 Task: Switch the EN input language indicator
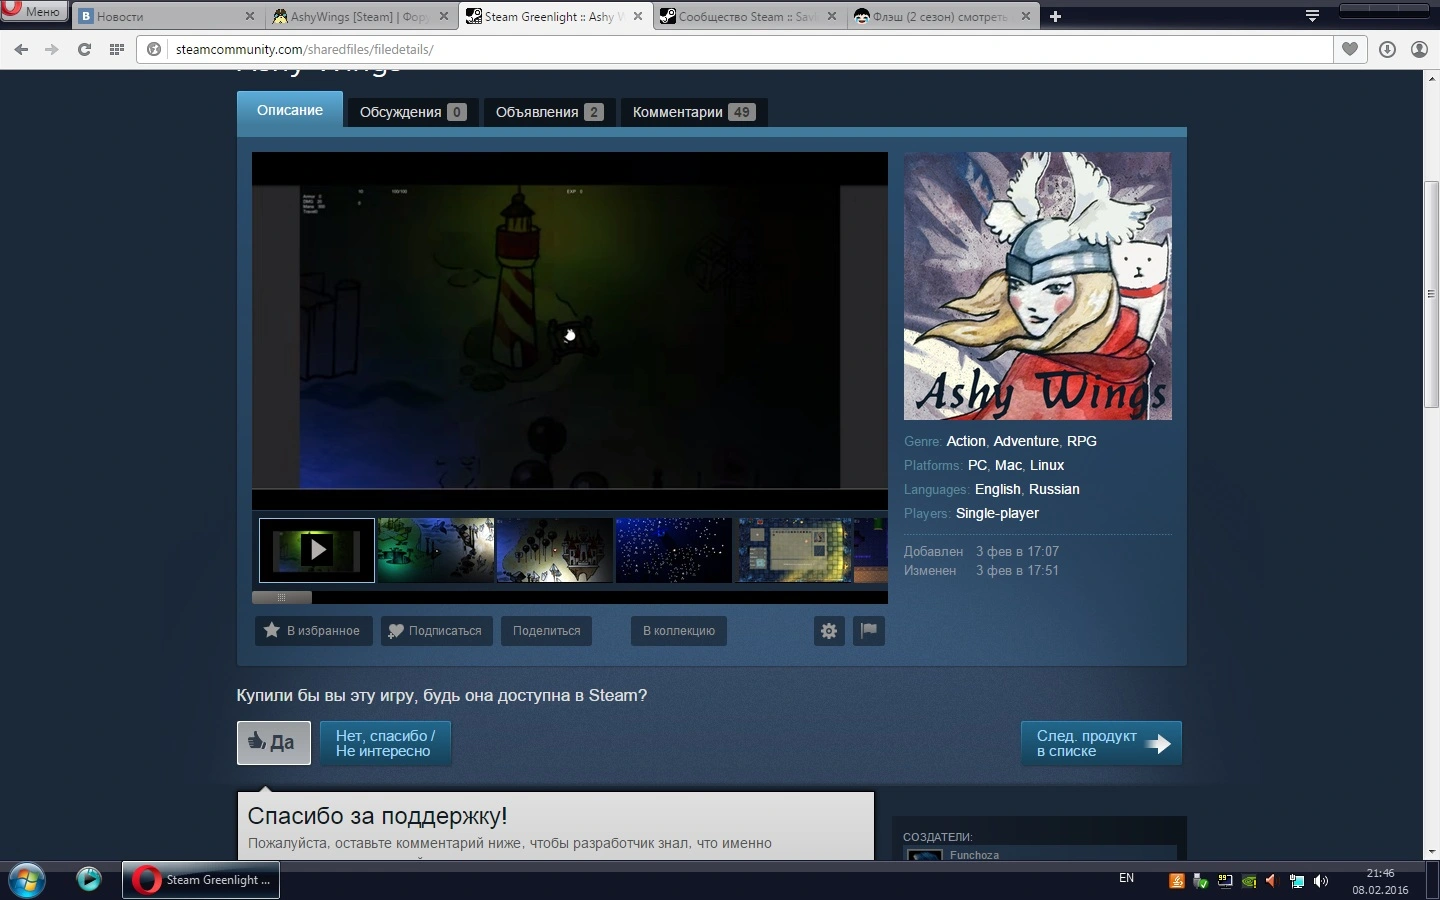point(1127,878)
